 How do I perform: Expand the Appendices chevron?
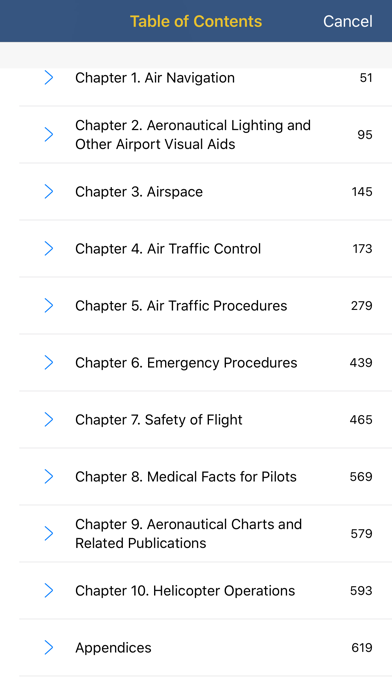[49, 648]
